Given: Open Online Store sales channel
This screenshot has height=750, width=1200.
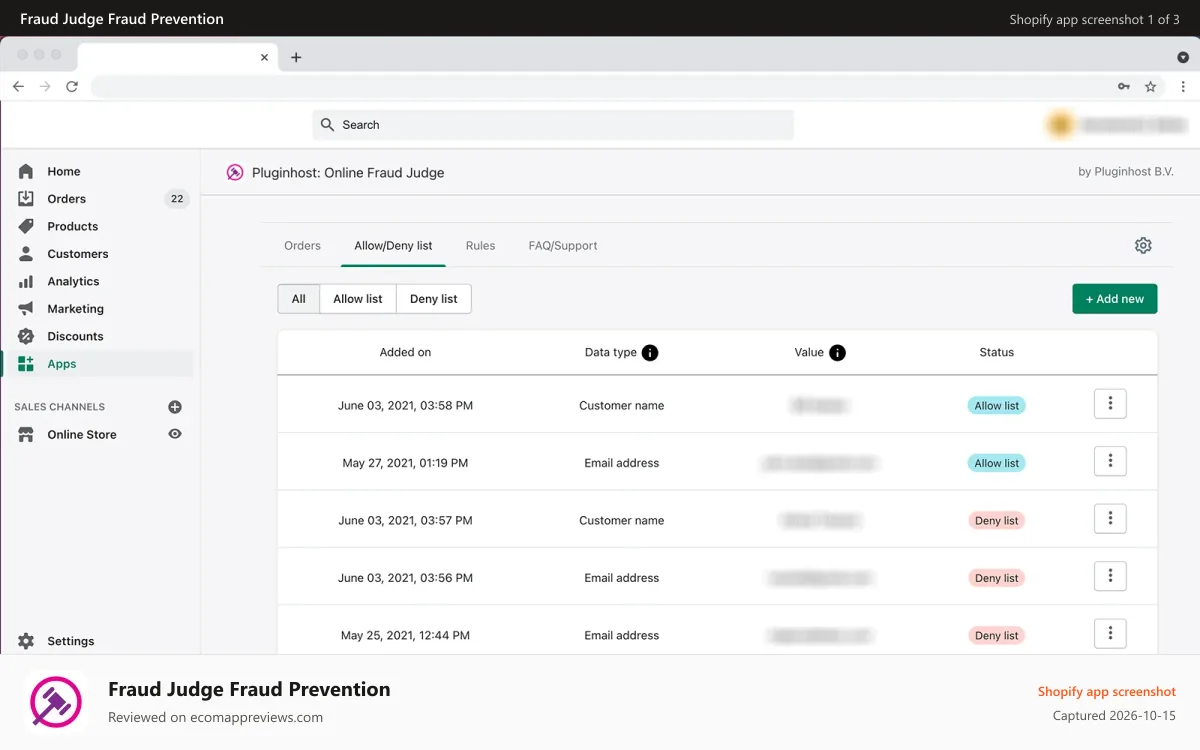Looking at the screenshot, I should [82, 434].
